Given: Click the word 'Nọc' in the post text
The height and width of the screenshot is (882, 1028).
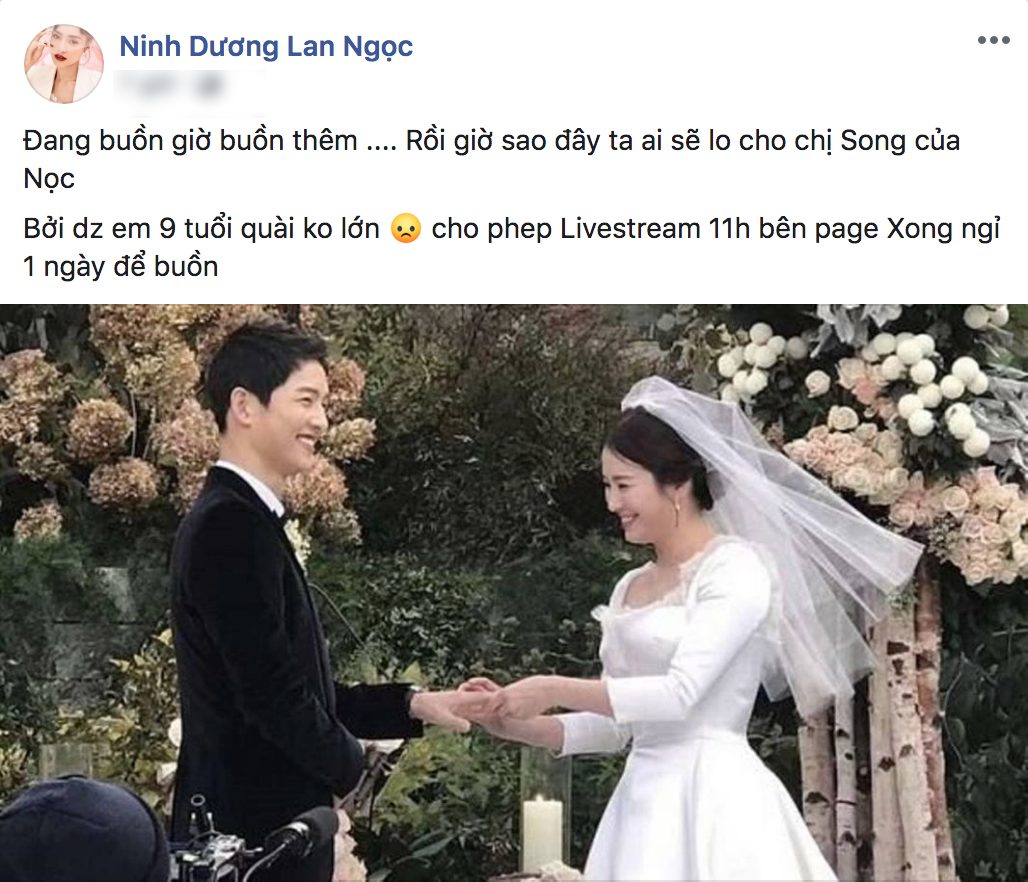Looking at the screenshot, I should pos(49,178).
